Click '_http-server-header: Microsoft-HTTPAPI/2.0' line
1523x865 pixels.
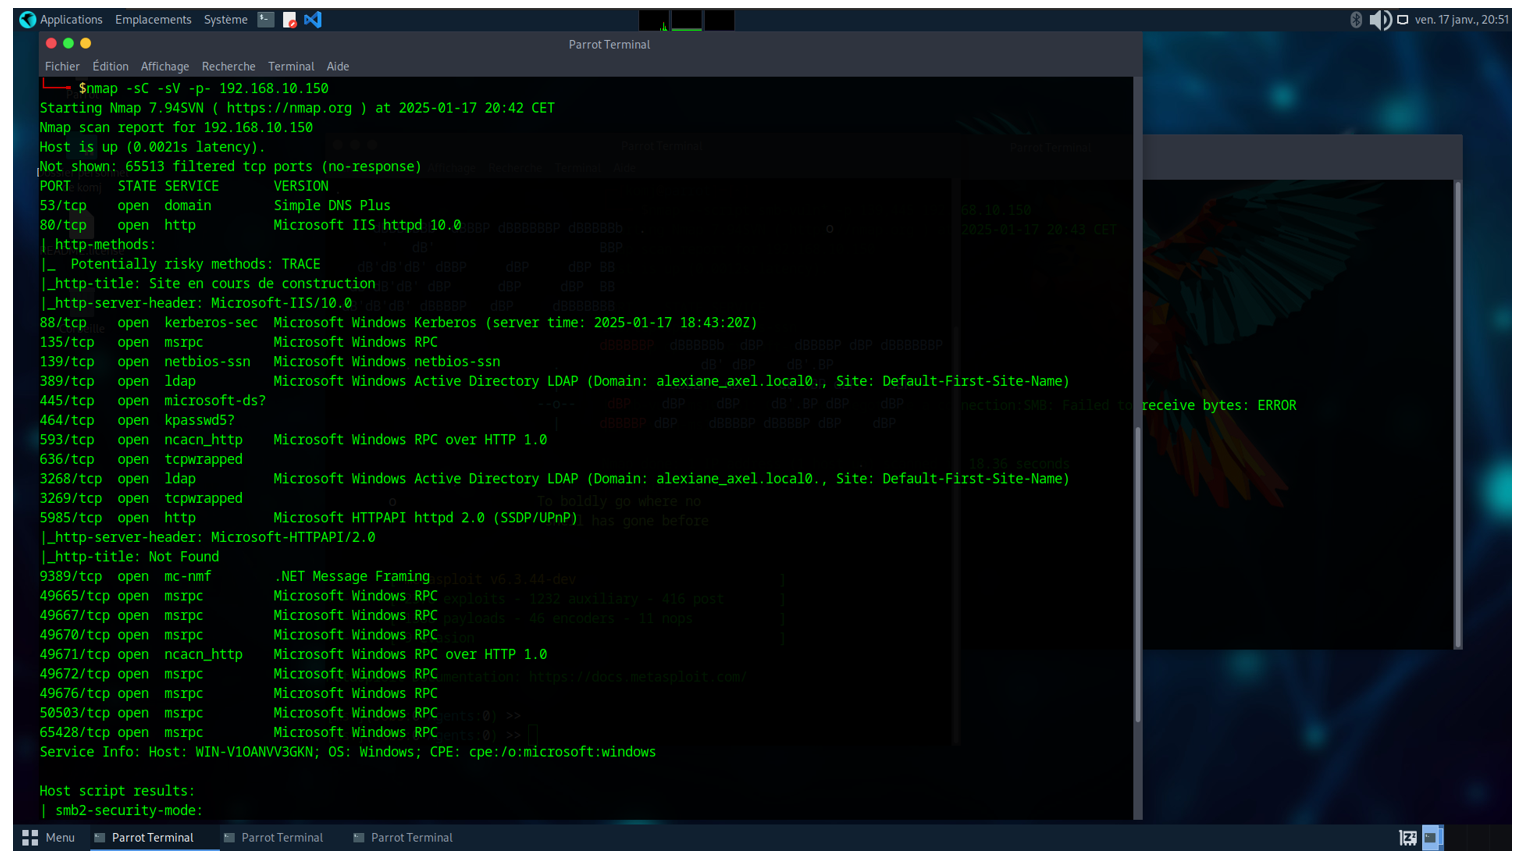[208, 537]
